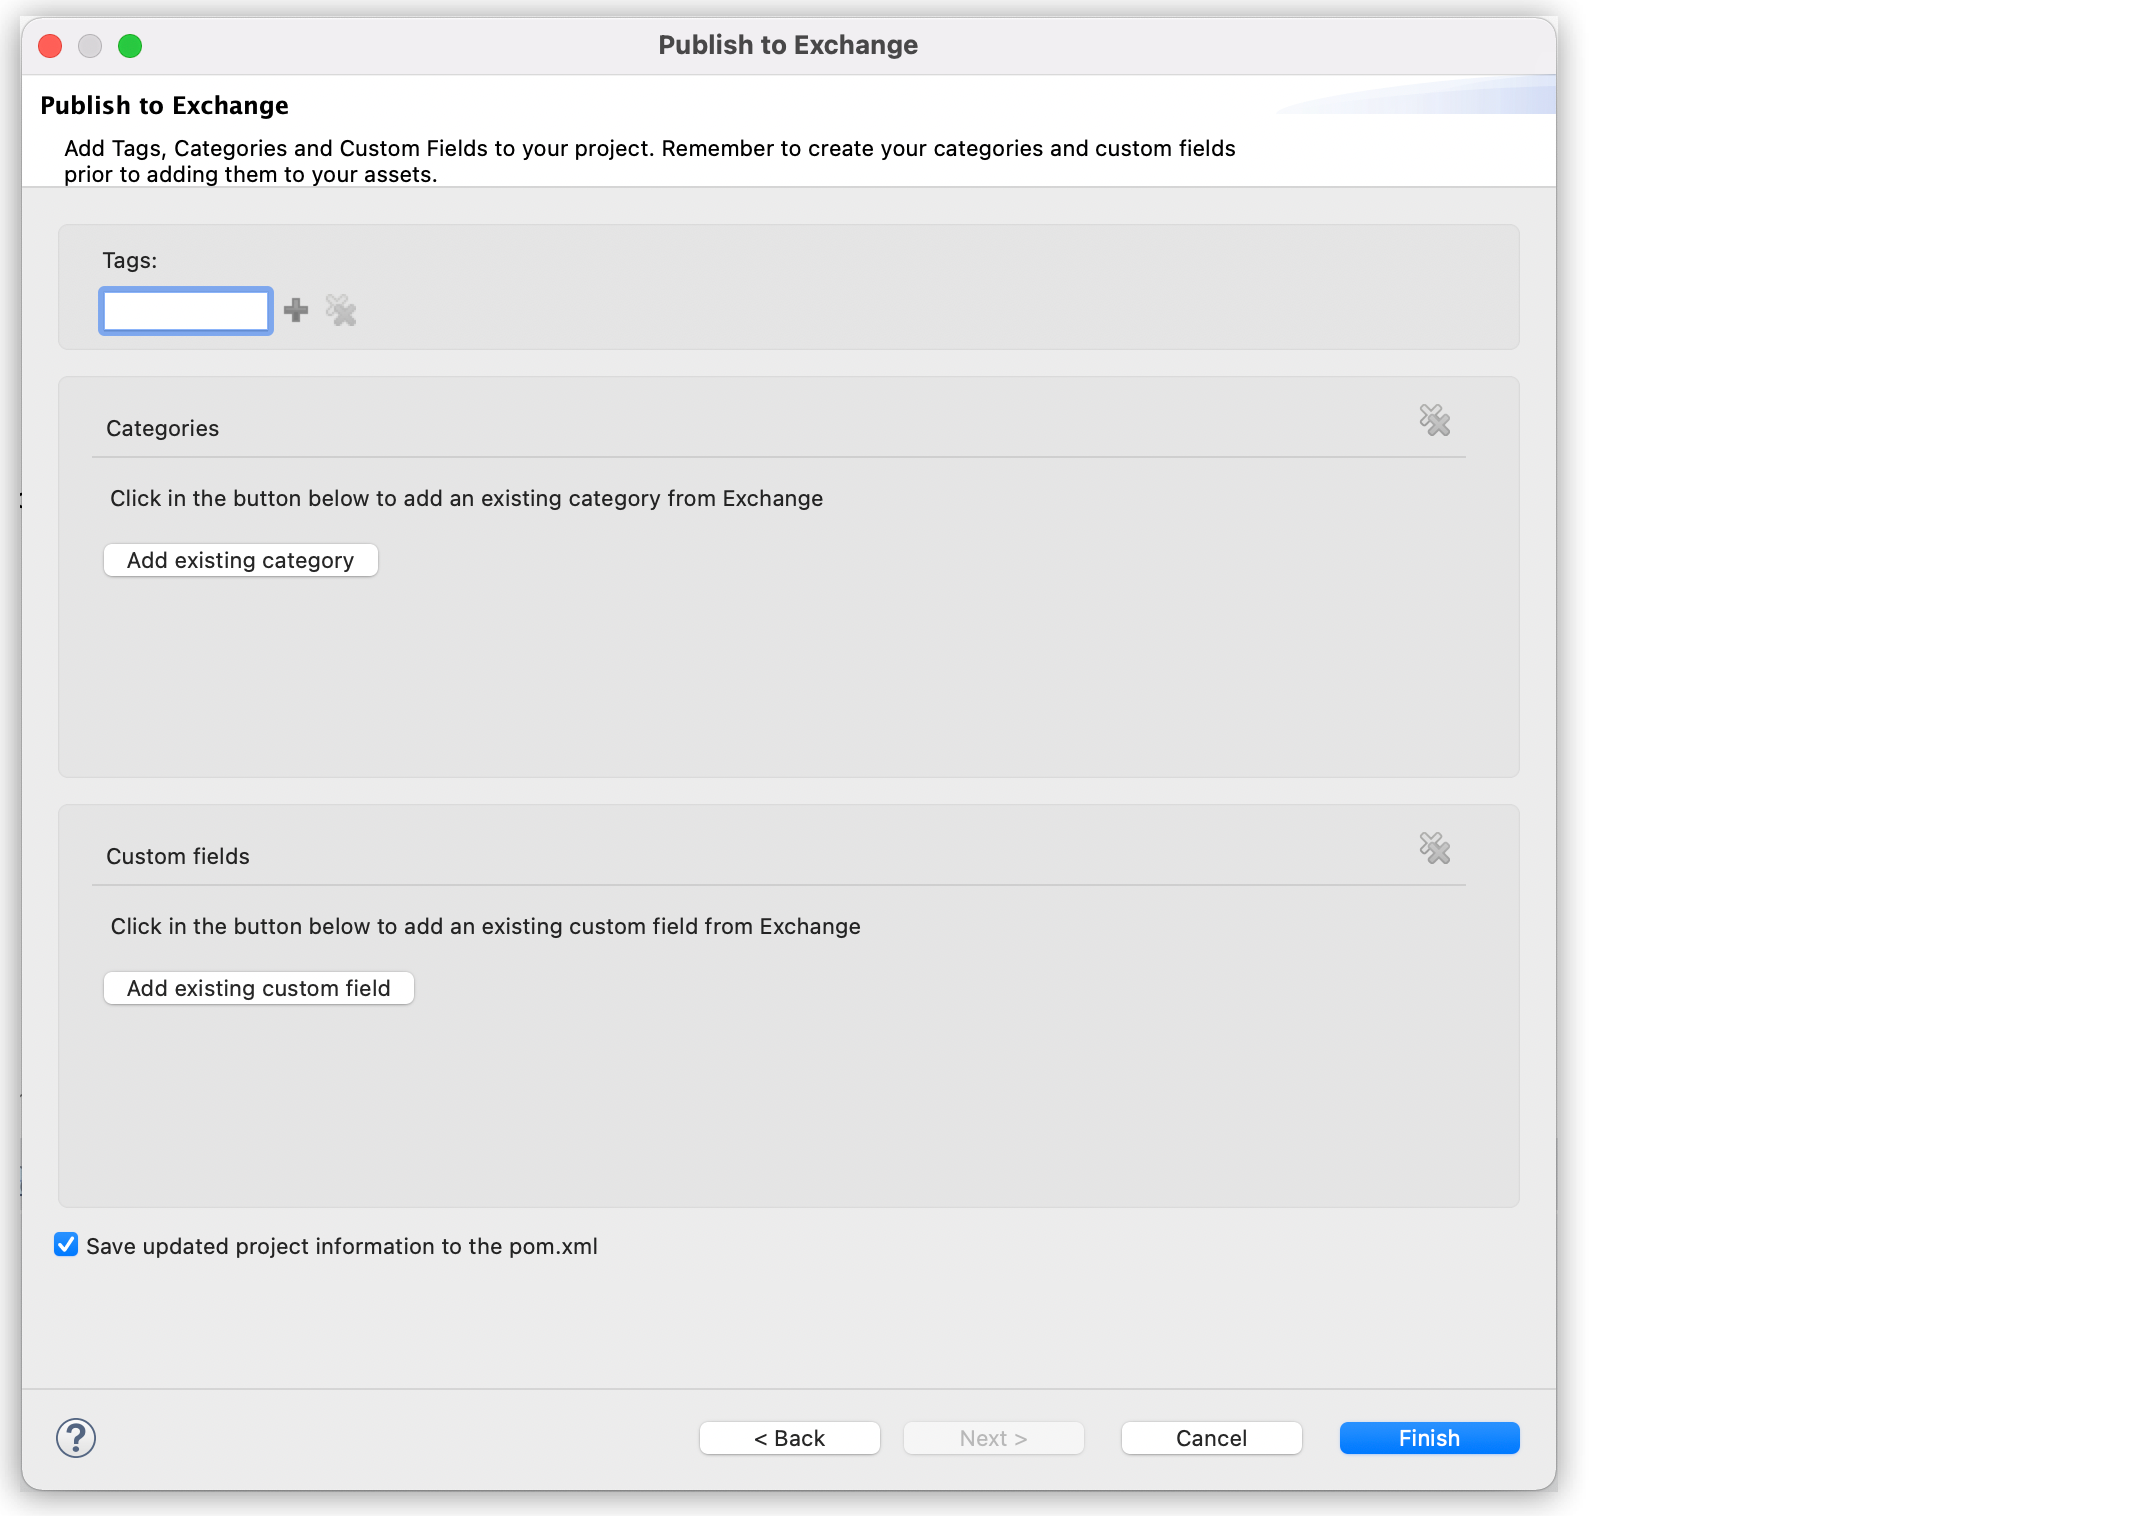Cancel the Publish to Exchange wizard

click(x=1211, y=1438)
